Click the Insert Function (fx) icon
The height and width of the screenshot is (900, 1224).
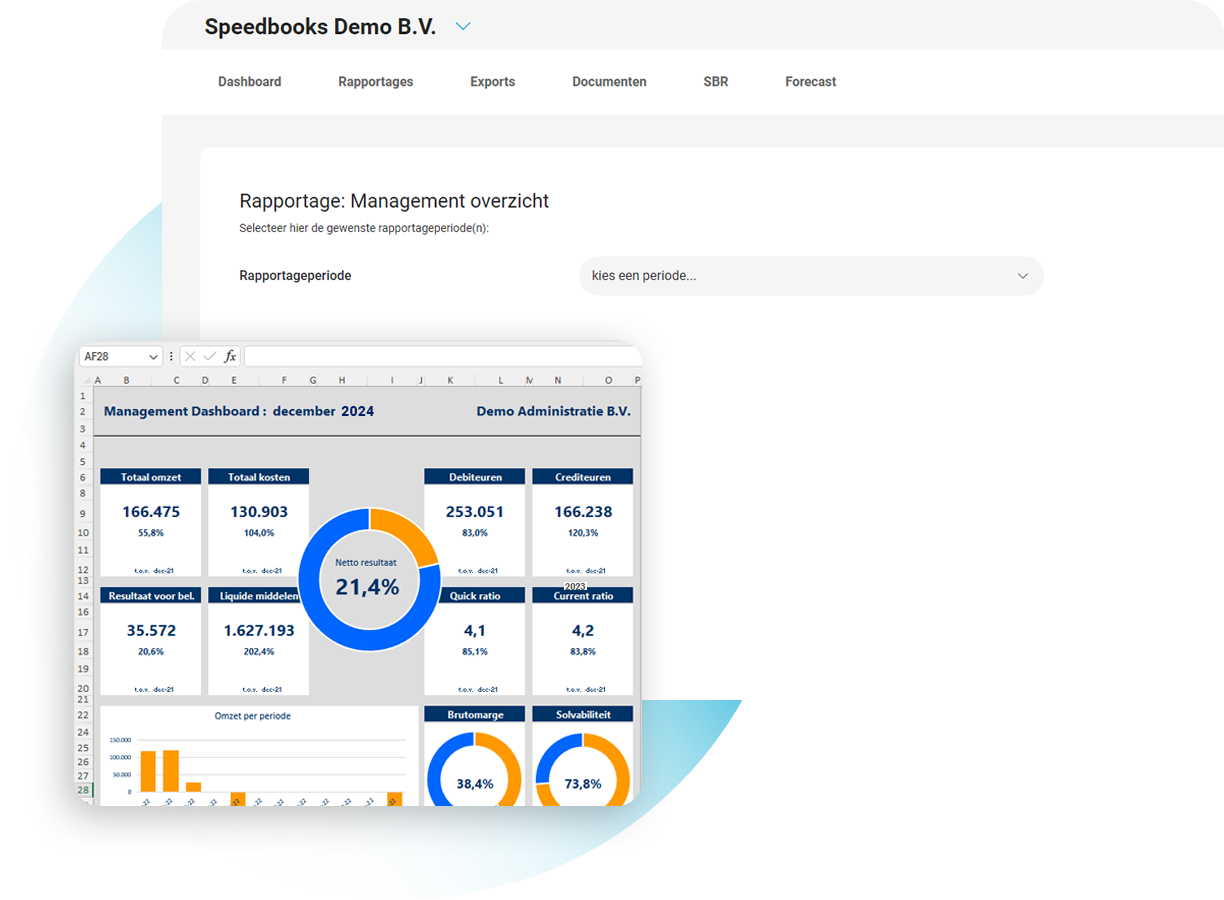[230, 356]
